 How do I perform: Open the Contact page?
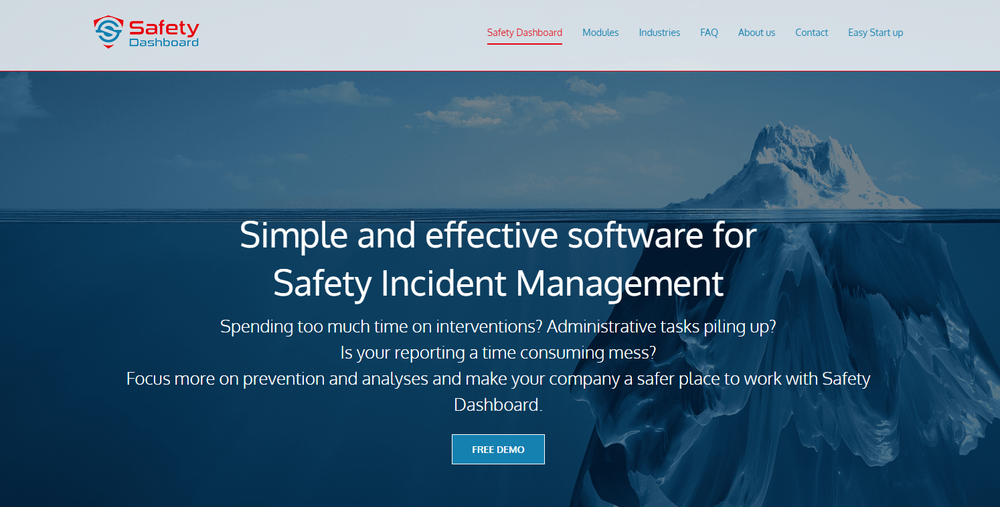(x=811, y=33)
